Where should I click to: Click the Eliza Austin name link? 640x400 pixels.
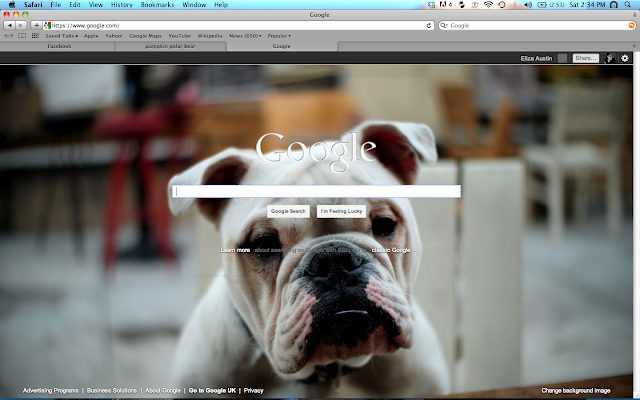point(536,58)
